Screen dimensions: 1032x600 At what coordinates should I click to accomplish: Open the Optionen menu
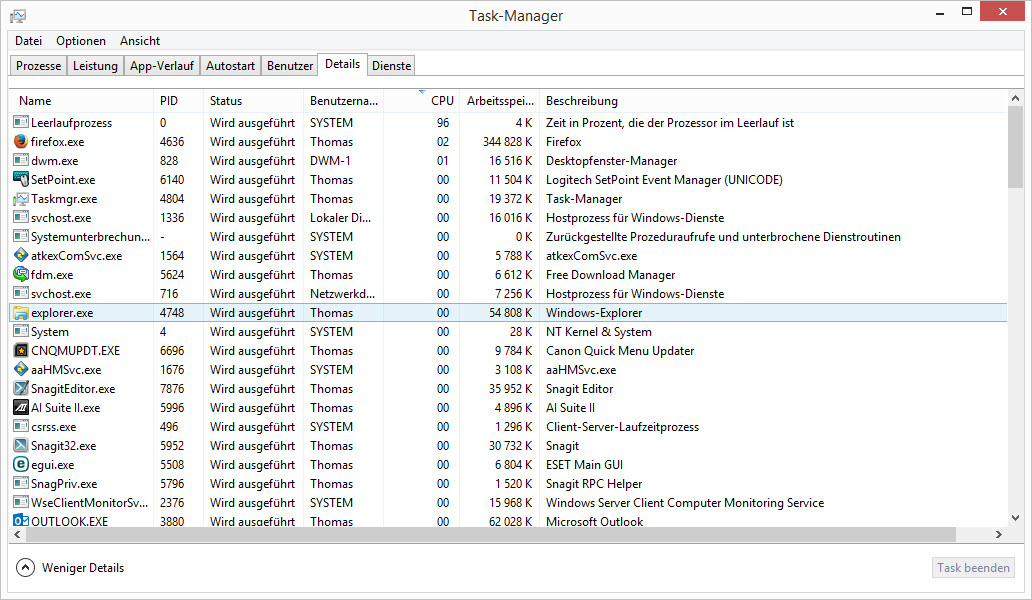(81, 41)
